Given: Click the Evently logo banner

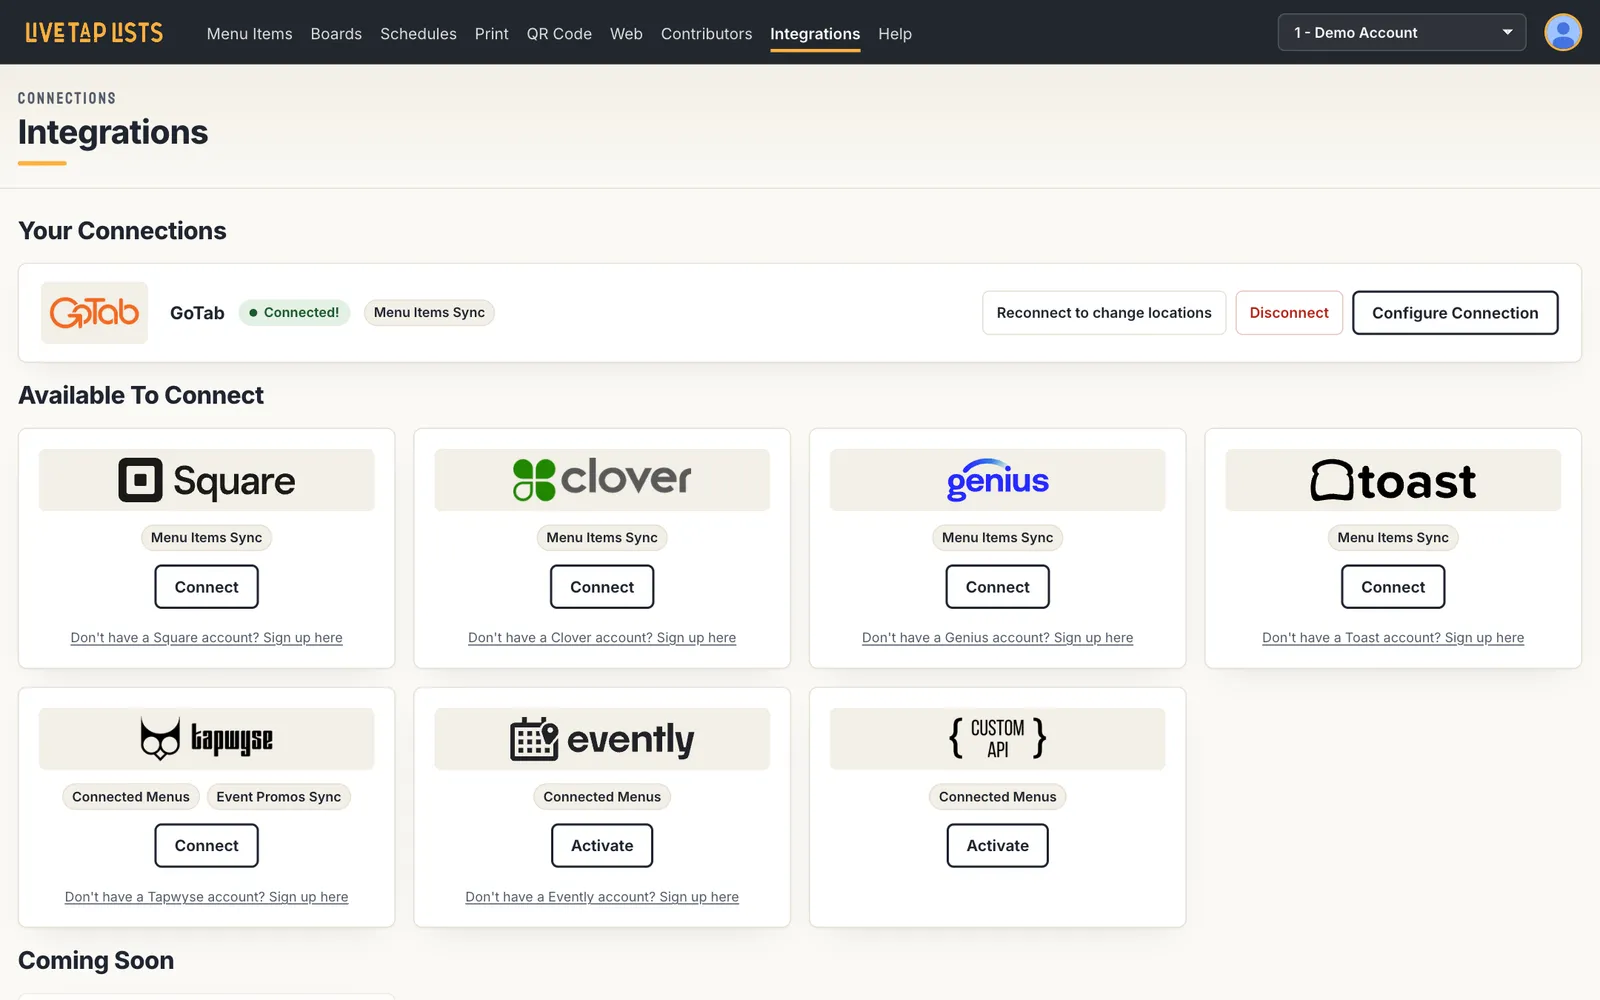Looking at the screenshot, I should tap(602, 739).
